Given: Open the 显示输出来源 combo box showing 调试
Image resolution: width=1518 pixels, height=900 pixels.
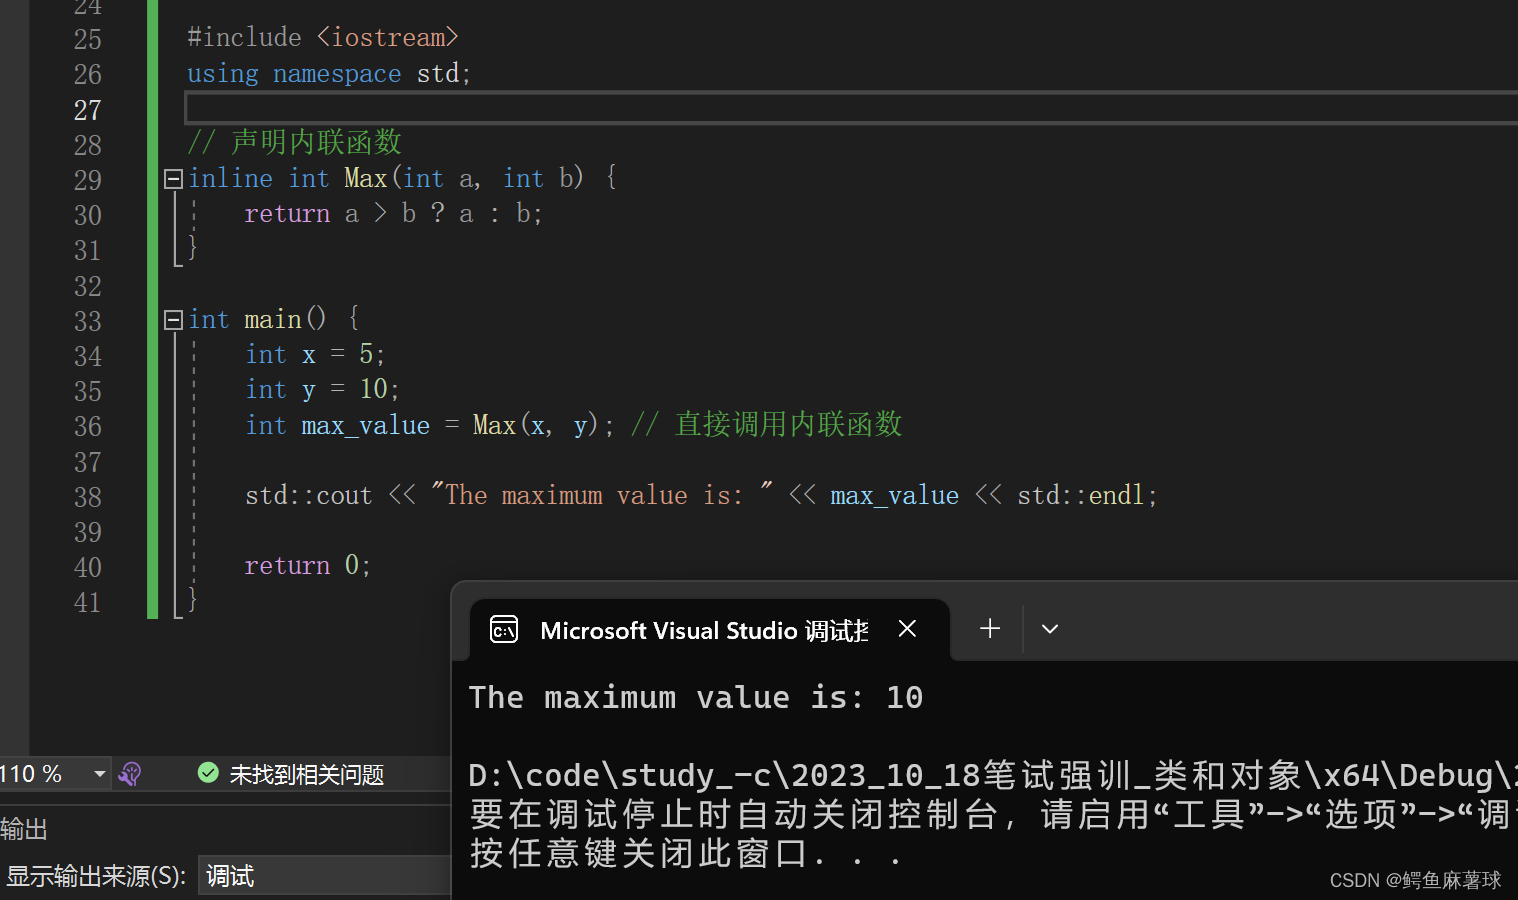Looking at the screenshot, I should (x=324, y=876).
